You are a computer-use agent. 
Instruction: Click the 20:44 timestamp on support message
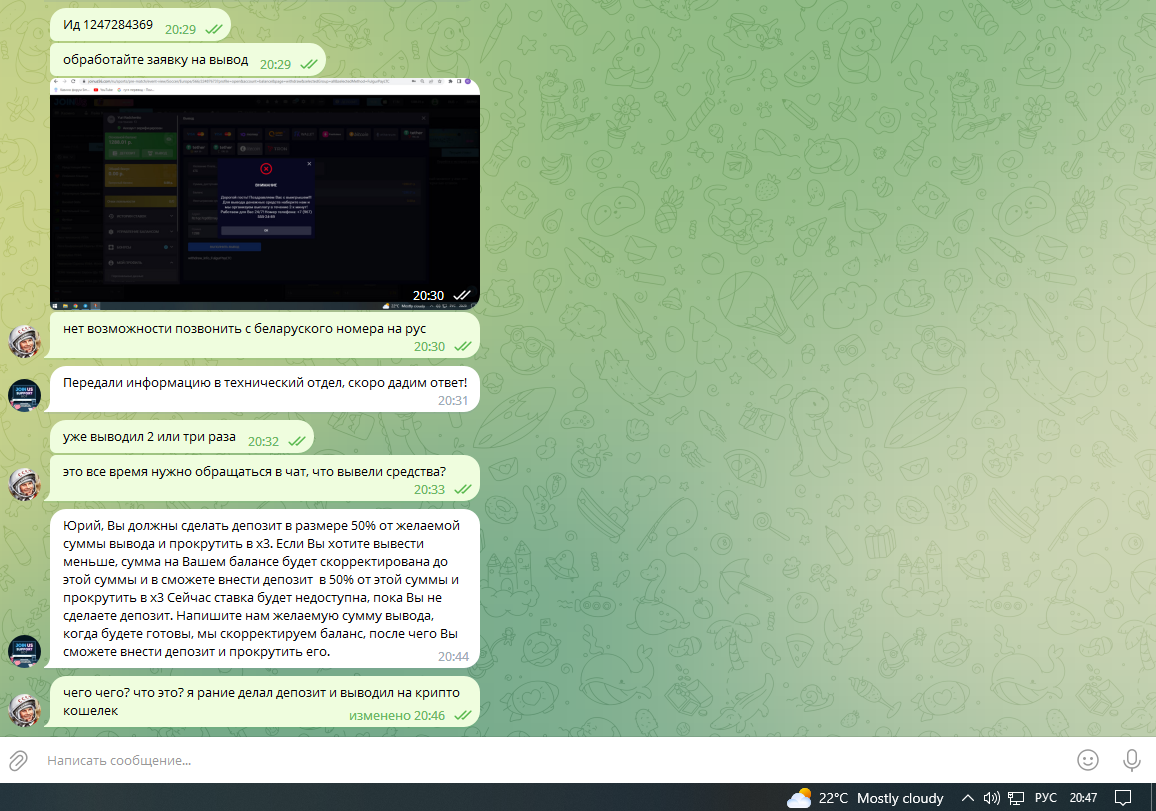click(x=453, y=657)
